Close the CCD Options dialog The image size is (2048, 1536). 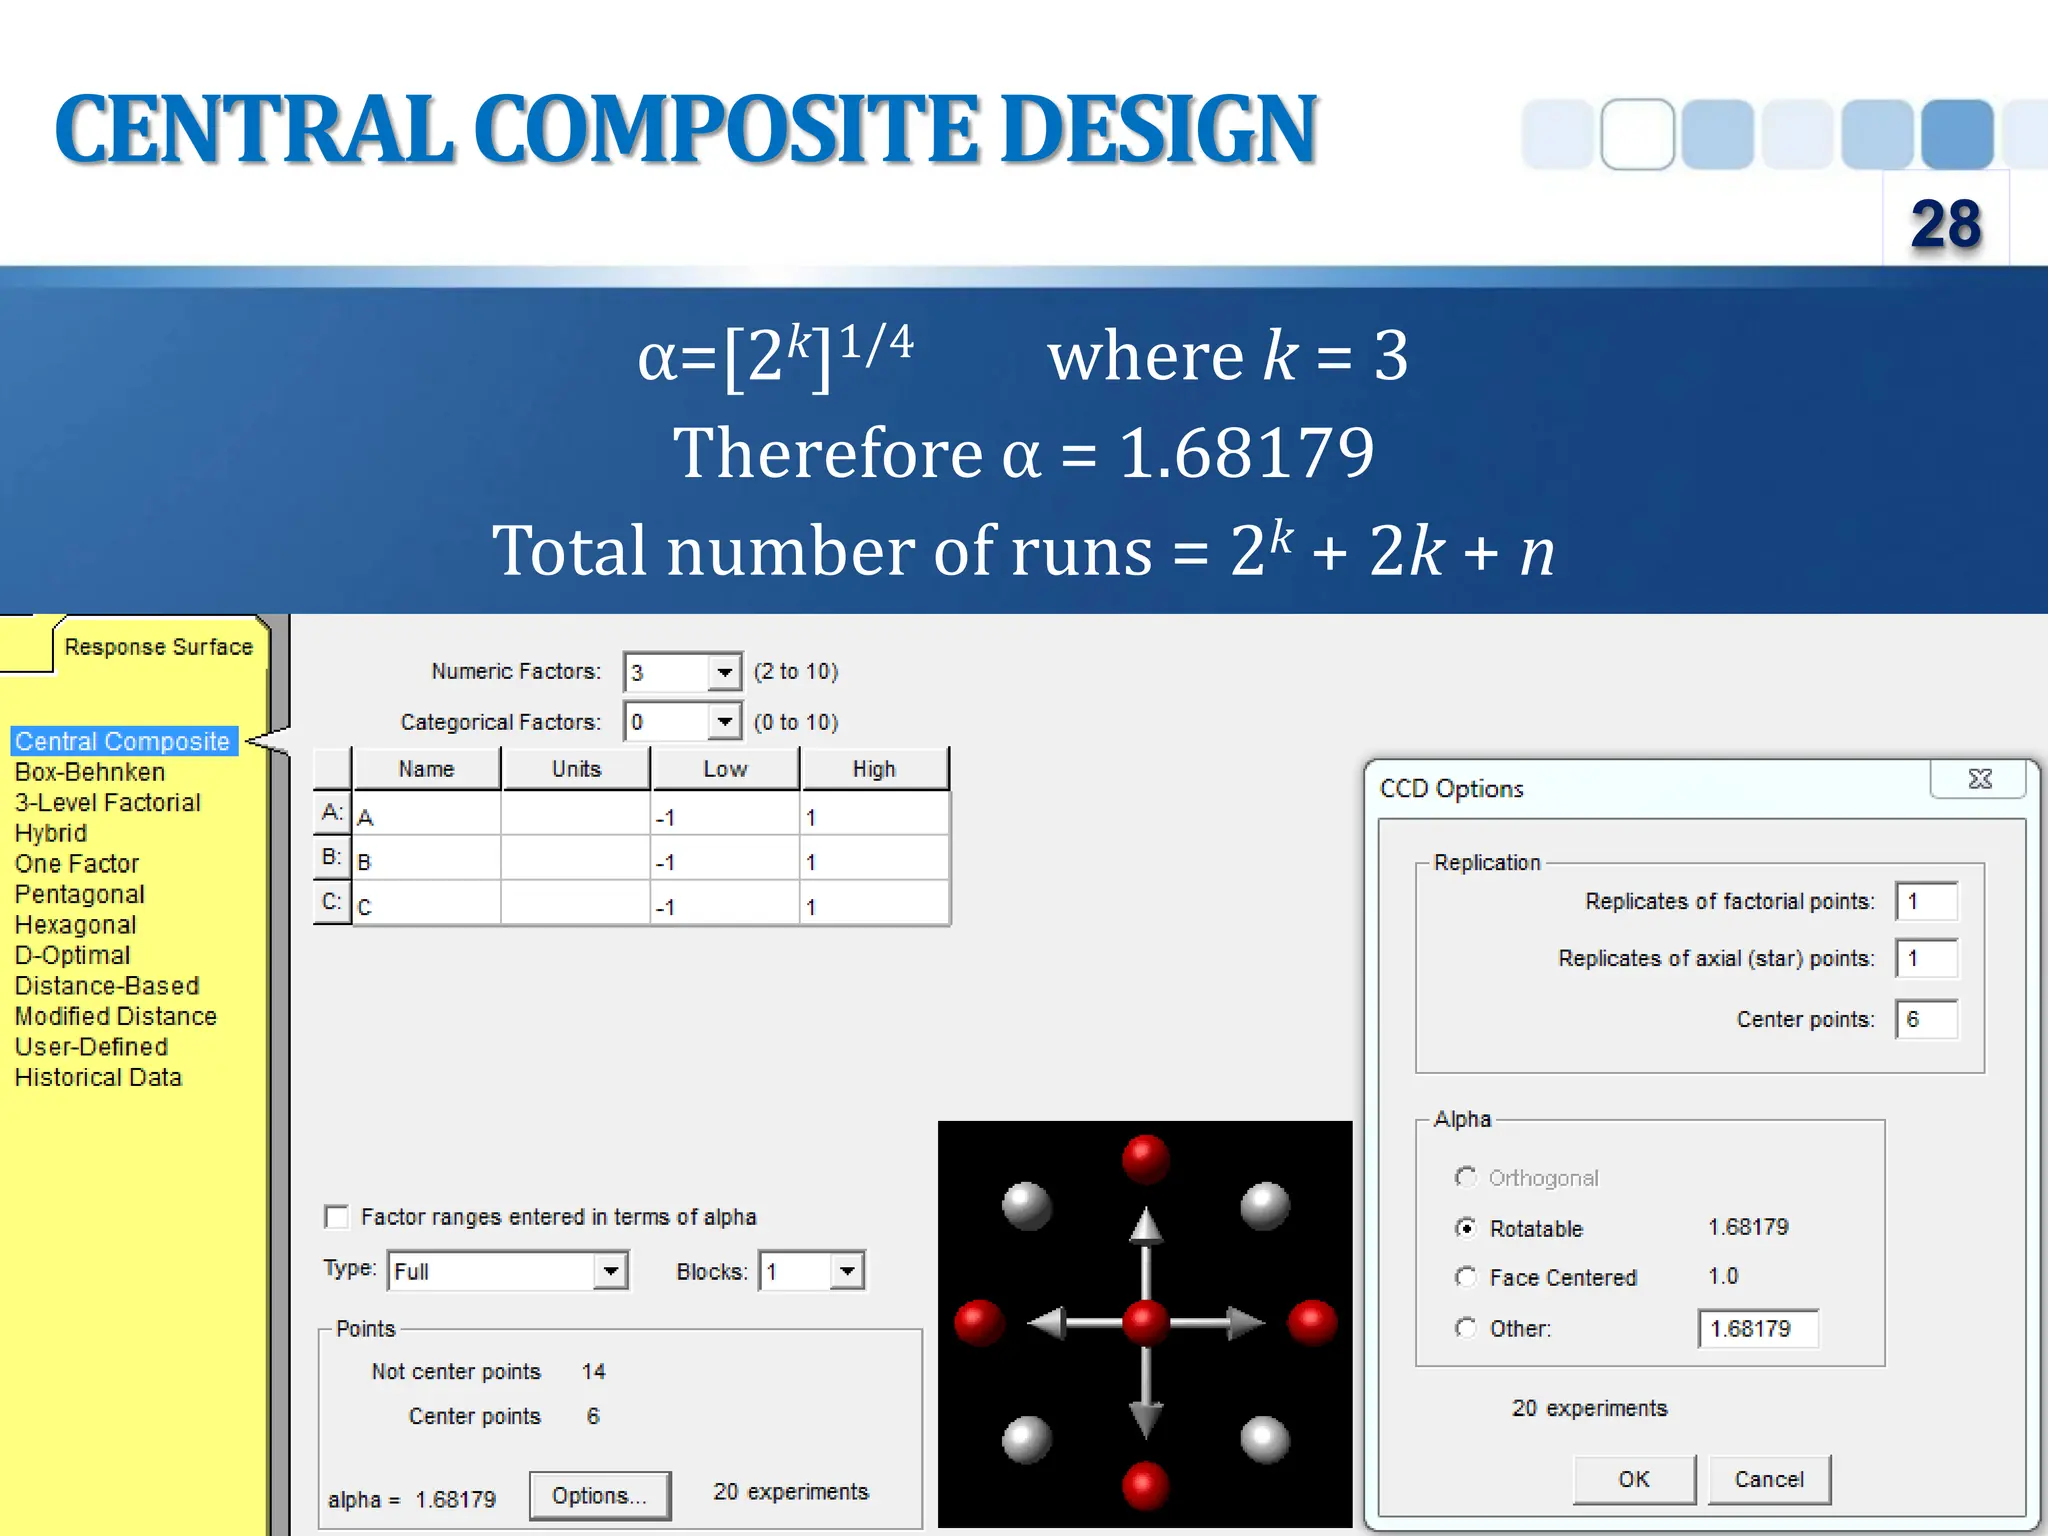click(1979, 779)
